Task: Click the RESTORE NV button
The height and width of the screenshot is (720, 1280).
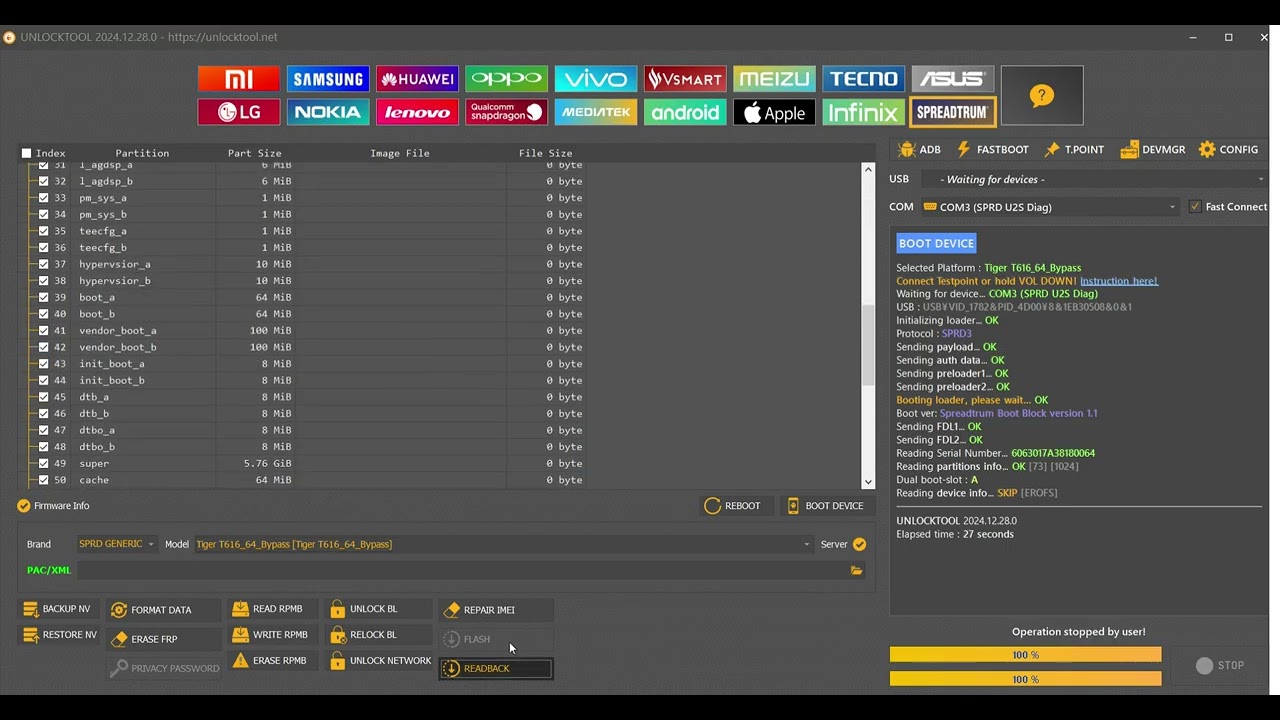Action: click(60, 635)
